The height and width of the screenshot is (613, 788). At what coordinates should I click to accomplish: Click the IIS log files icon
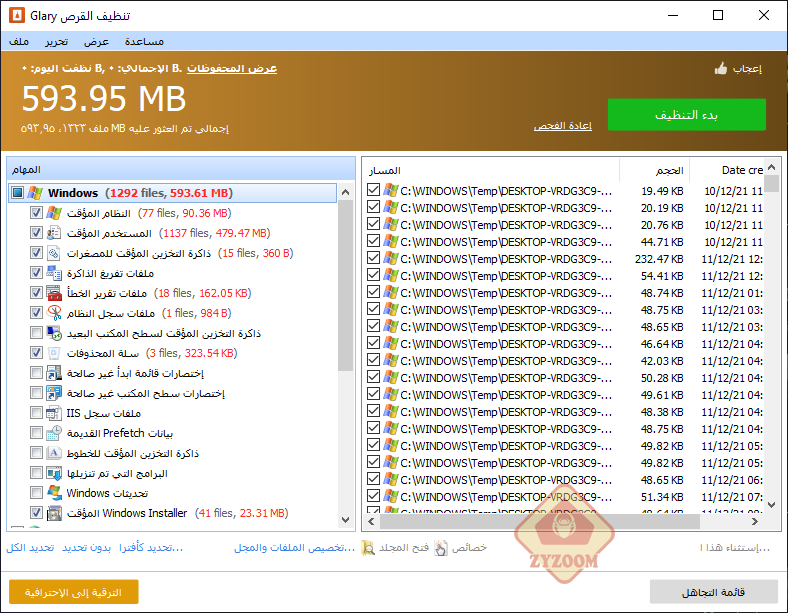[x=54, y=413]
